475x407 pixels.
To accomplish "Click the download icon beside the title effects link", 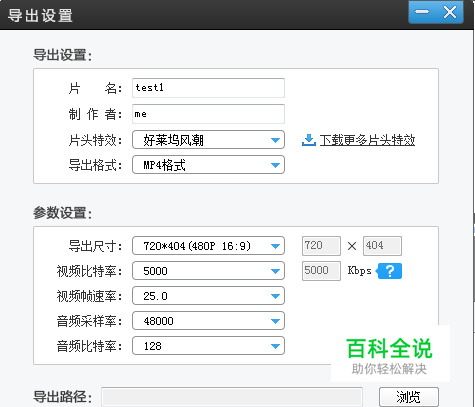I will 309,140.
